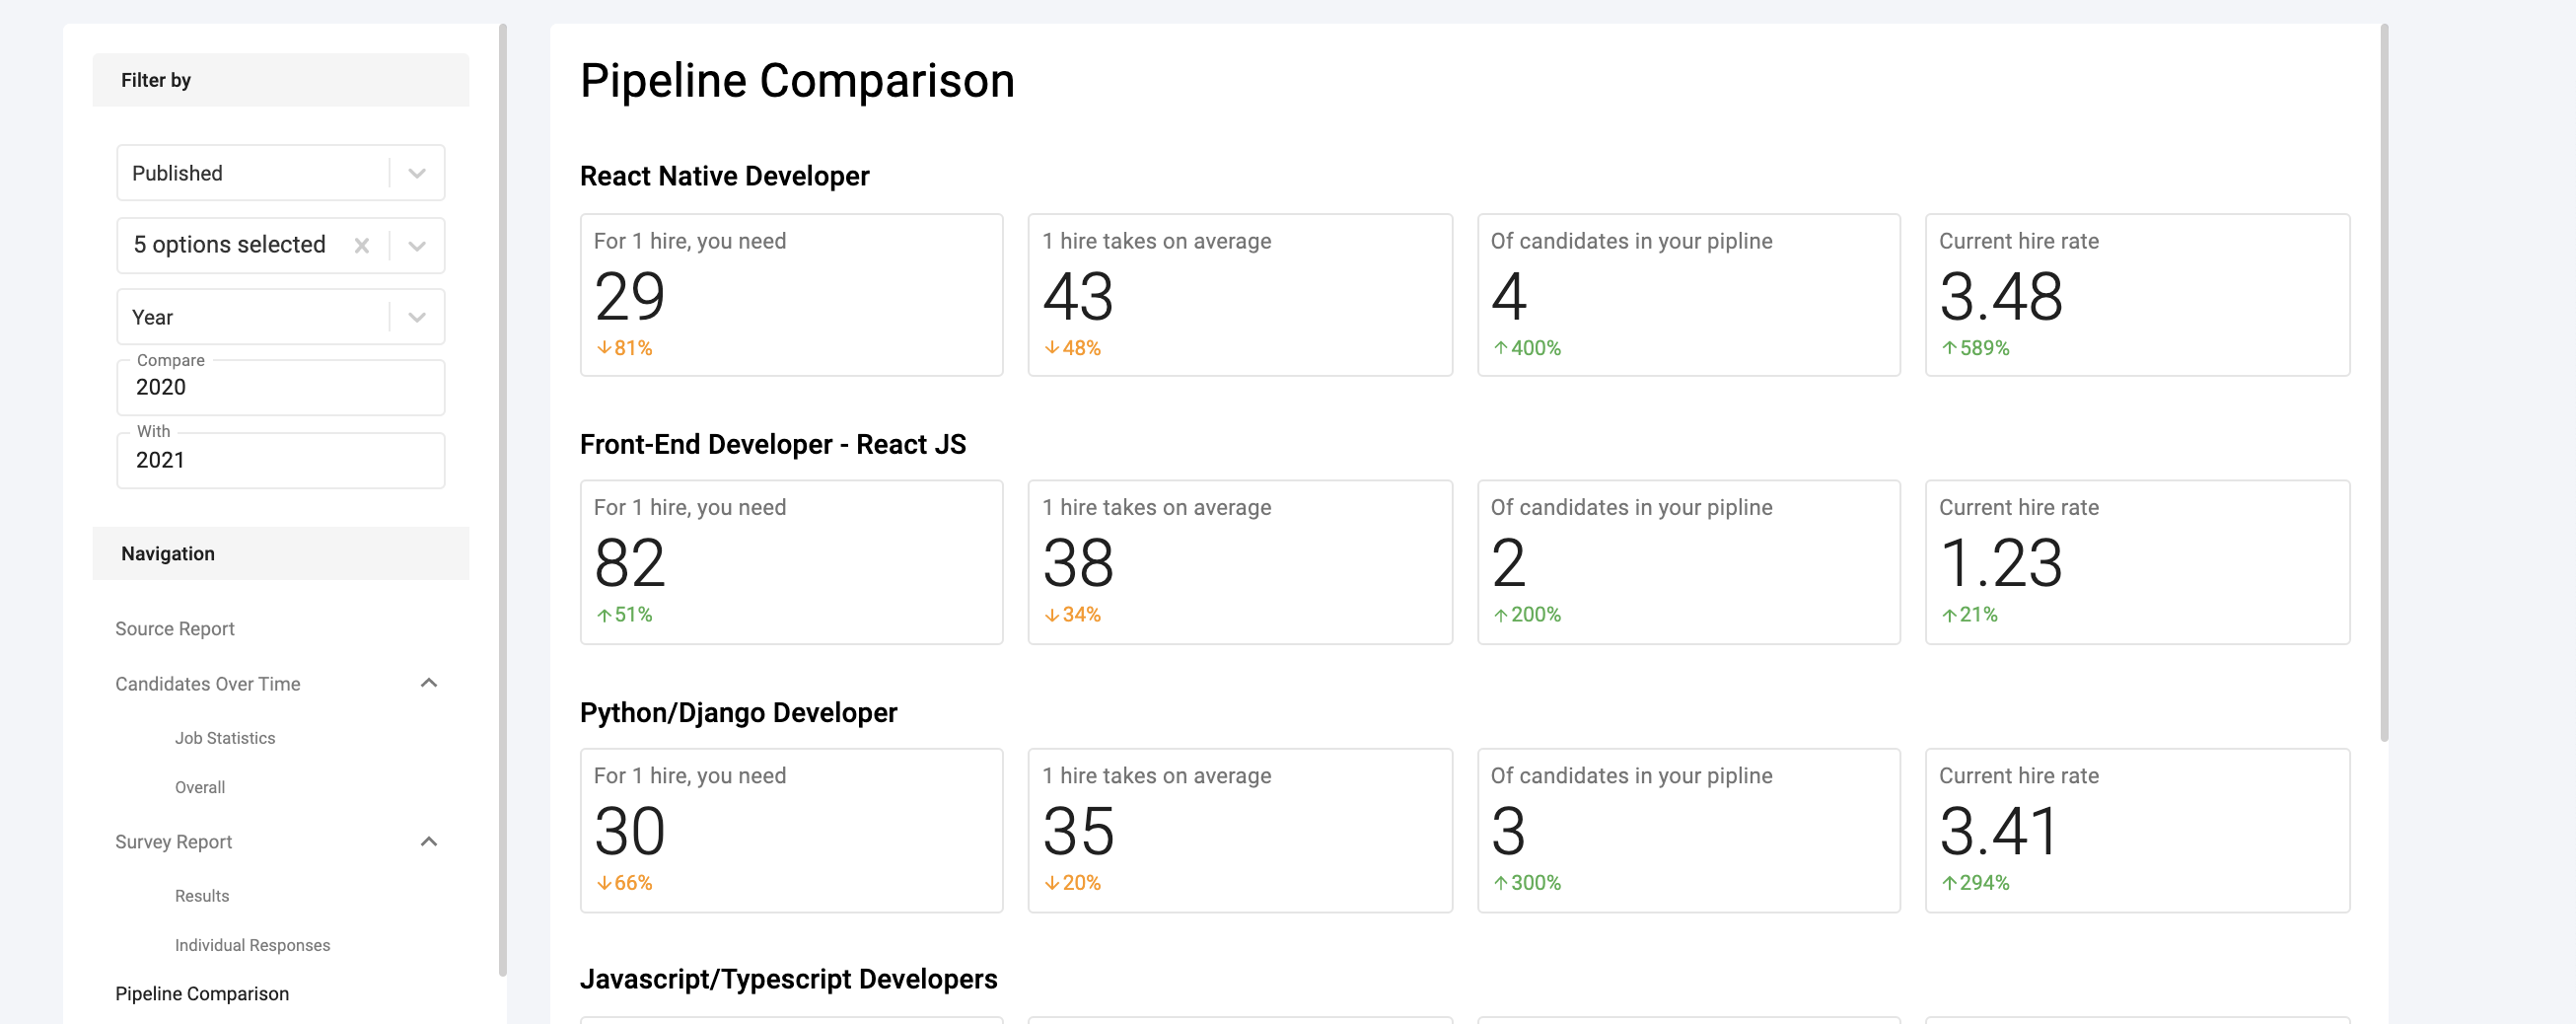Viewport: 2576px width, 1024px height.
Task: Open Individual Responses page
Action: (252, 945)
